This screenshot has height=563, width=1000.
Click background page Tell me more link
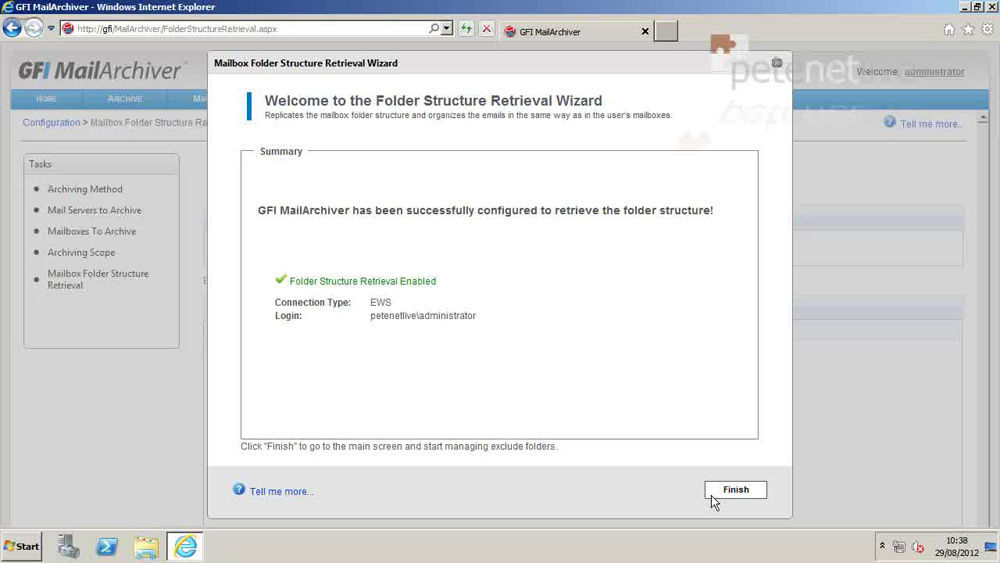[931, 124]
